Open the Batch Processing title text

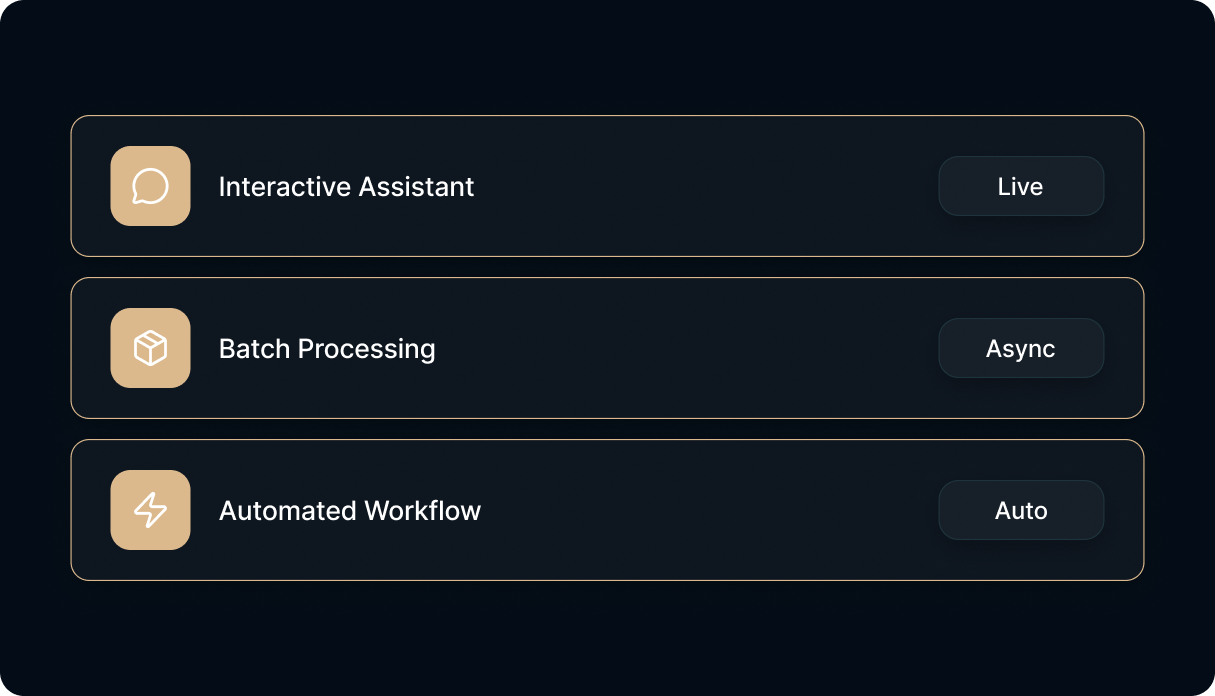click(x=327, y=349)
